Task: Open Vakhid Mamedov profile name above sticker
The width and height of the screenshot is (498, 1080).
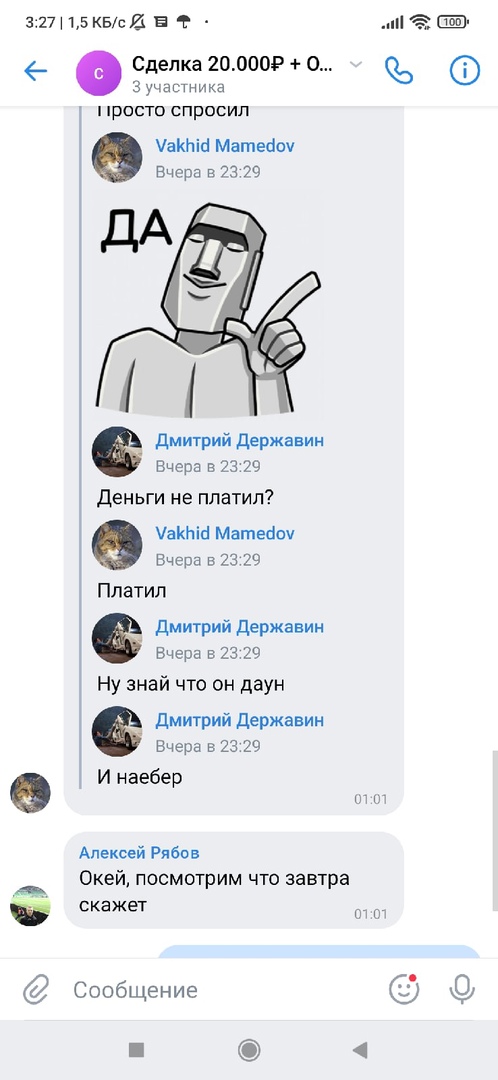Action: pyautogui.click(x=225, y=146)
